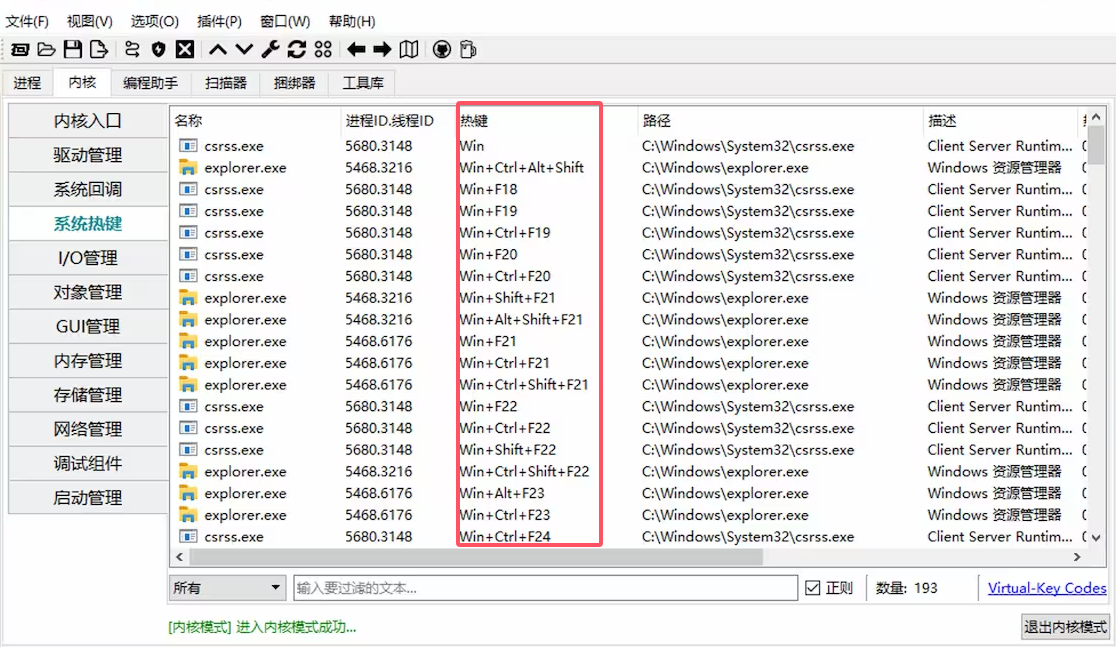Toggle the 正则 regex checkbox
The width and height of the screenshot is (1116, 647).
(x=813, y=588)
